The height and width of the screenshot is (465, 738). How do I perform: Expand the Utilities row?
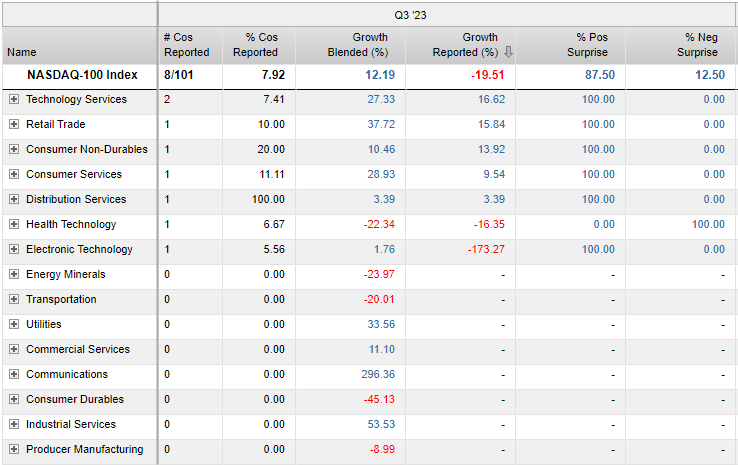14,324
